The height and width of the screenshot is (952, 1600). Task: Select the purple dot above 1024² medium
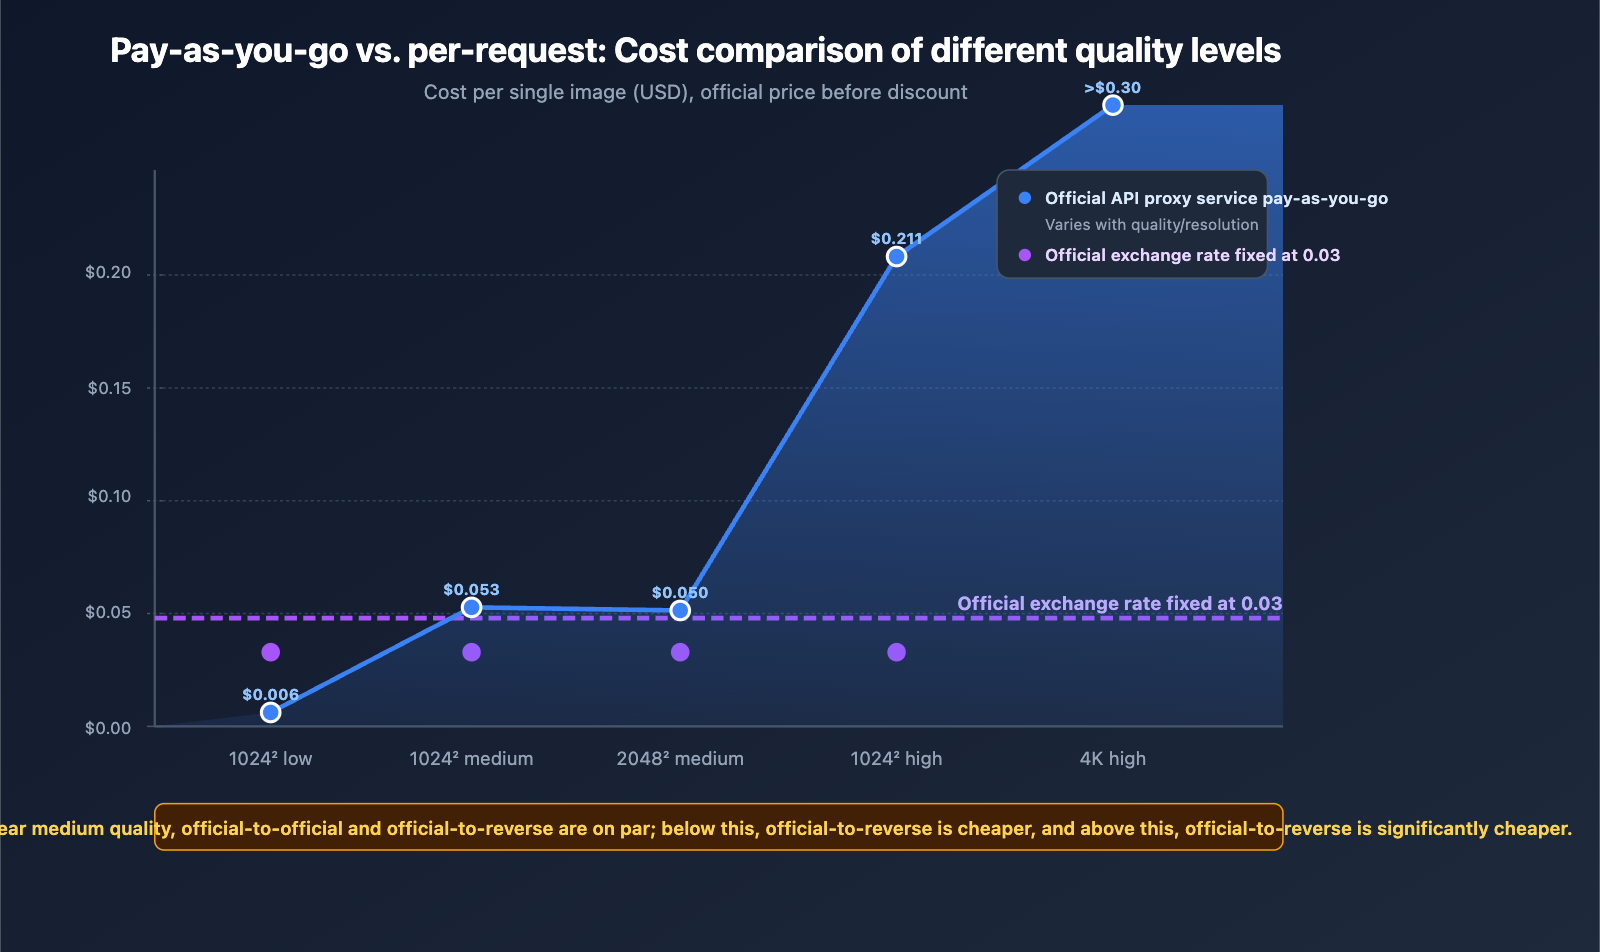click(471, 652)
